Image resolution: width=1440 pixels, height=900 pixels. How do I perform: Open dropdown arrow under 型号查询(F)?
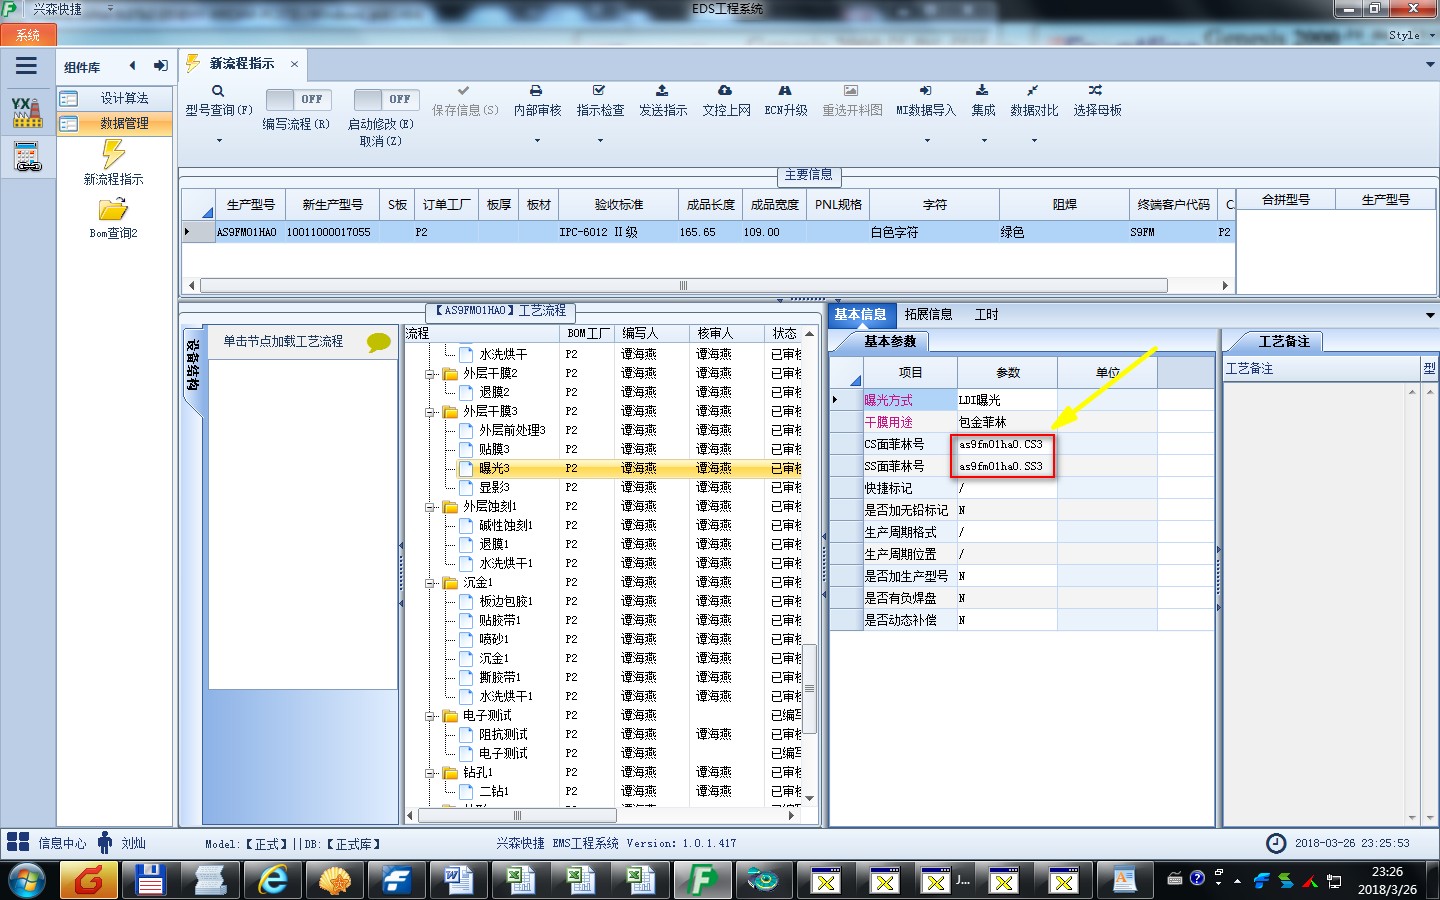[x=219, y=141]
